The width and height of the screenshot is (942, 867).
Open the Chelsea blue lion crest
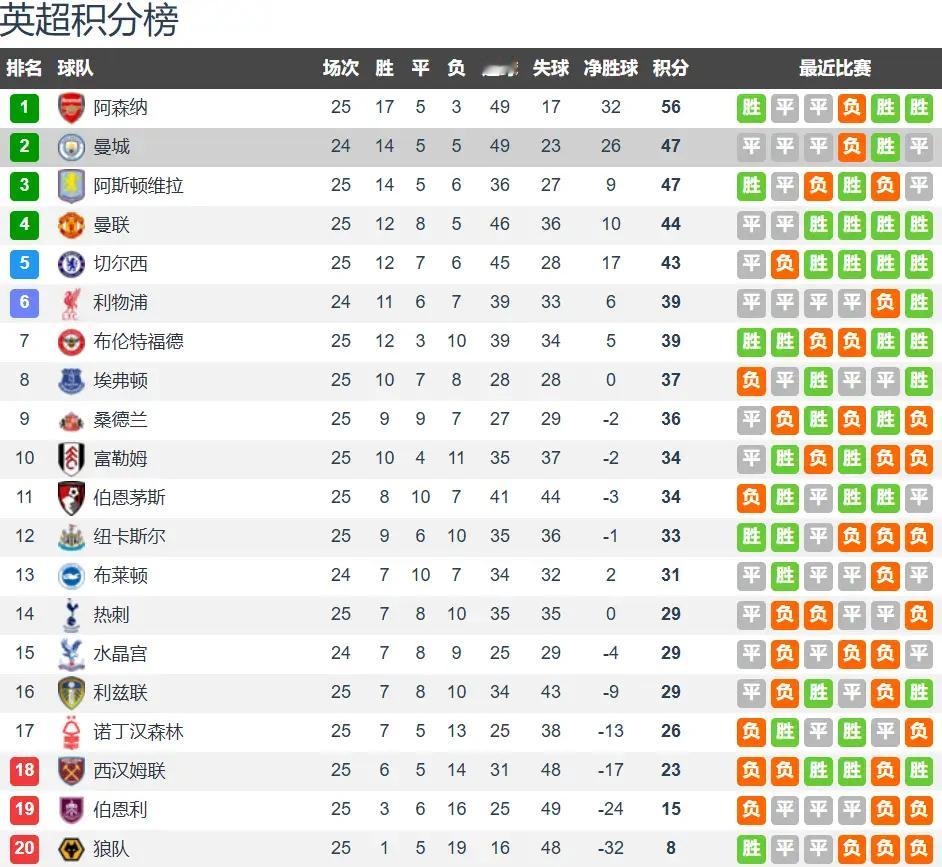tap(71, 264)
